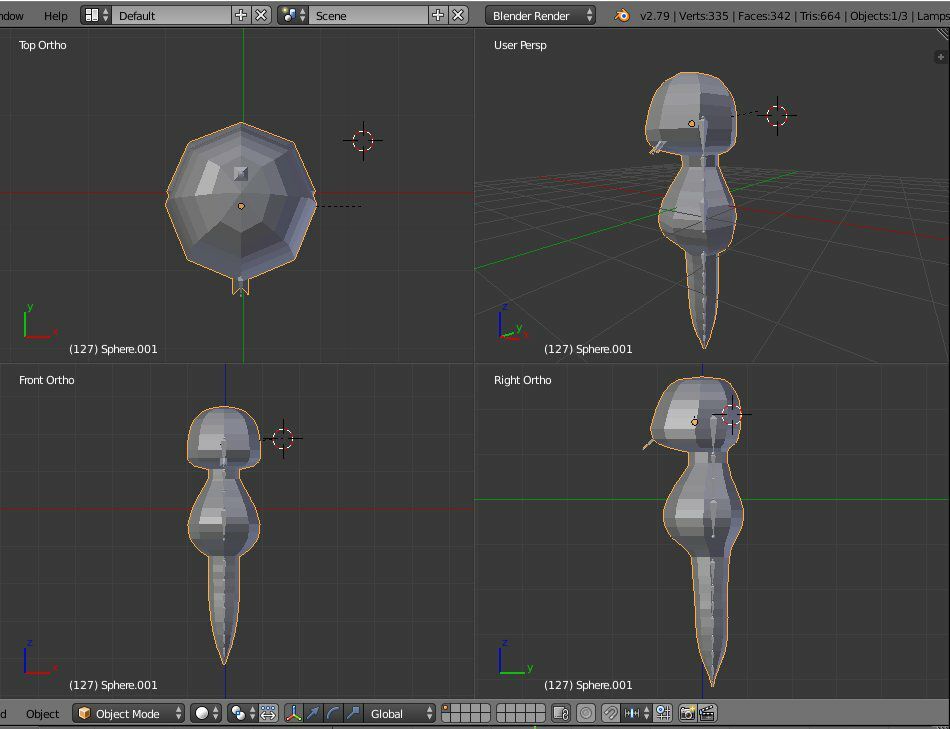Click the Default layout name field
This screenshot has width=950, height=729.
pyautogui.click(x=171, y=16)
